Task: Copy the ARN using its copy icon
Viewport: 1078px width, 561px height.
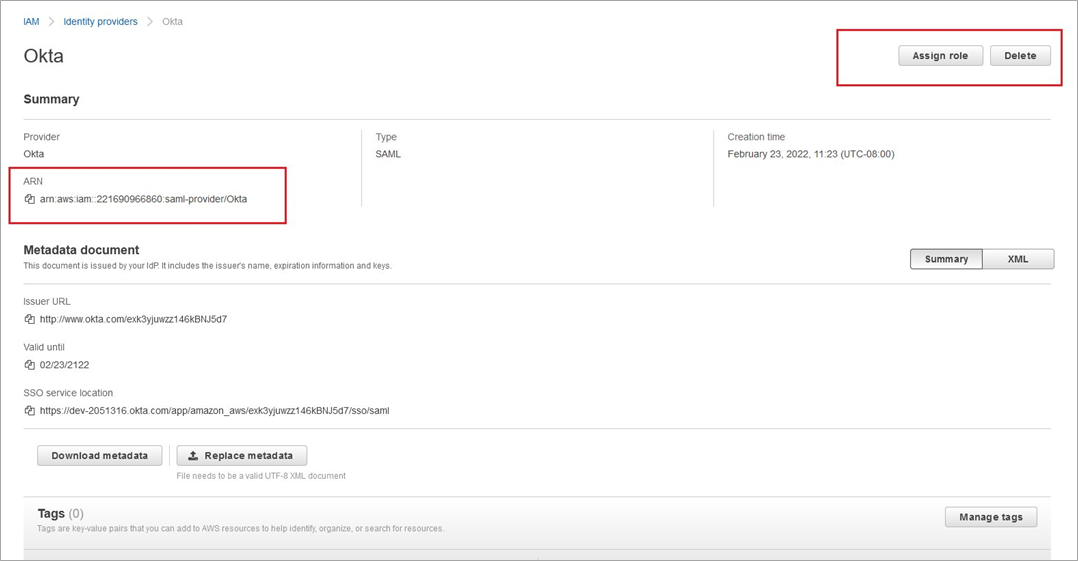Action: (30, 199)
